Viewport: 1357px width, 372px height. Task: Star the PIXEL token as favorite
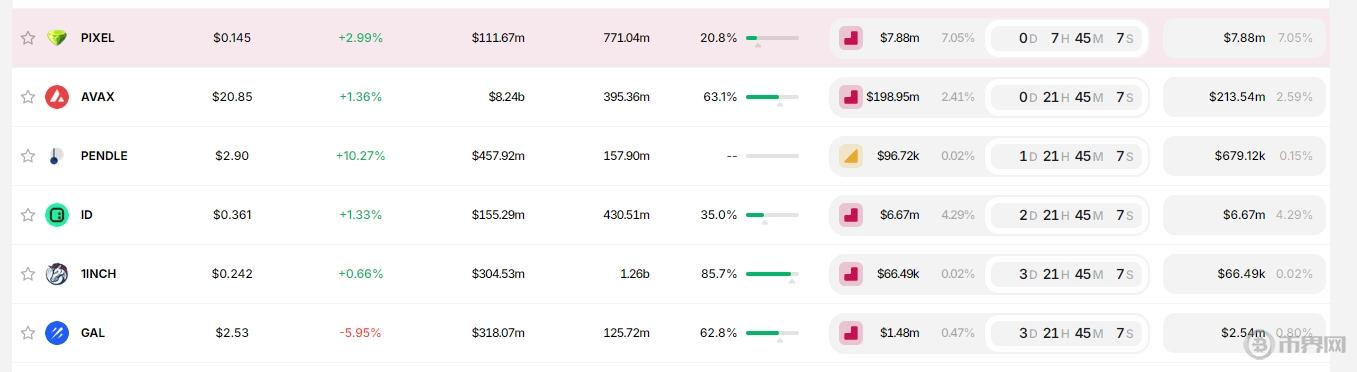(28, 38)
